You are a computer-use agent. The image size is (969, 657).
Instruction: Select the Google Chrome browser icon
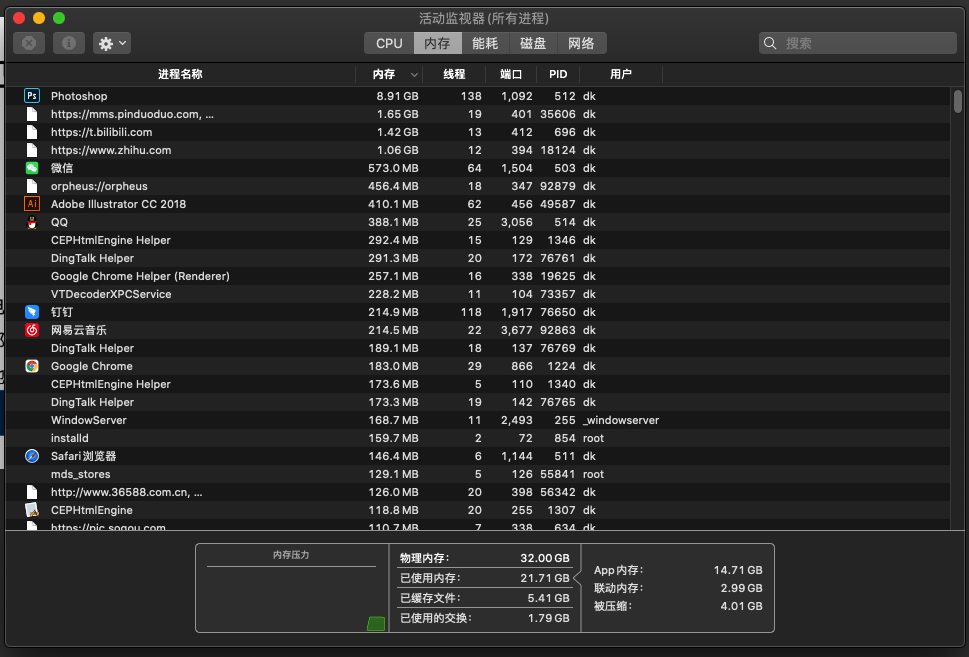[x=31, y=366]
